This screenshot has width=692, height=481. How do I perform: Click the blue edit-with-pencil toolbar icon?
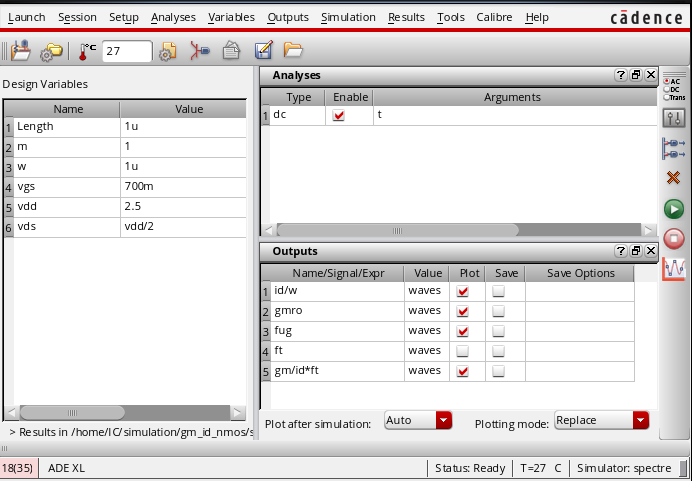coord(264,50)
